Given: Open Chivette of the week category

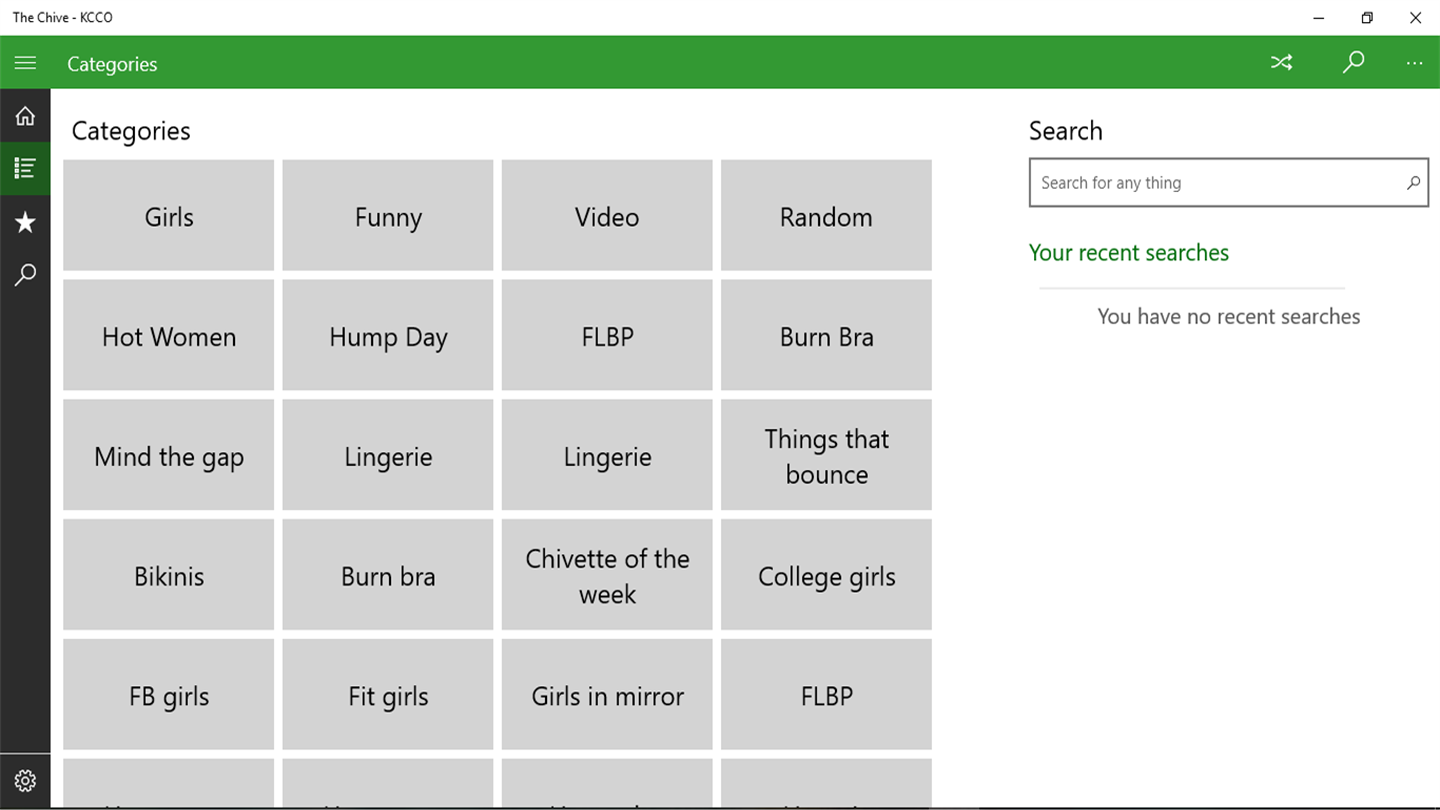Looking at the screenshot, I should tap(607, 575).
